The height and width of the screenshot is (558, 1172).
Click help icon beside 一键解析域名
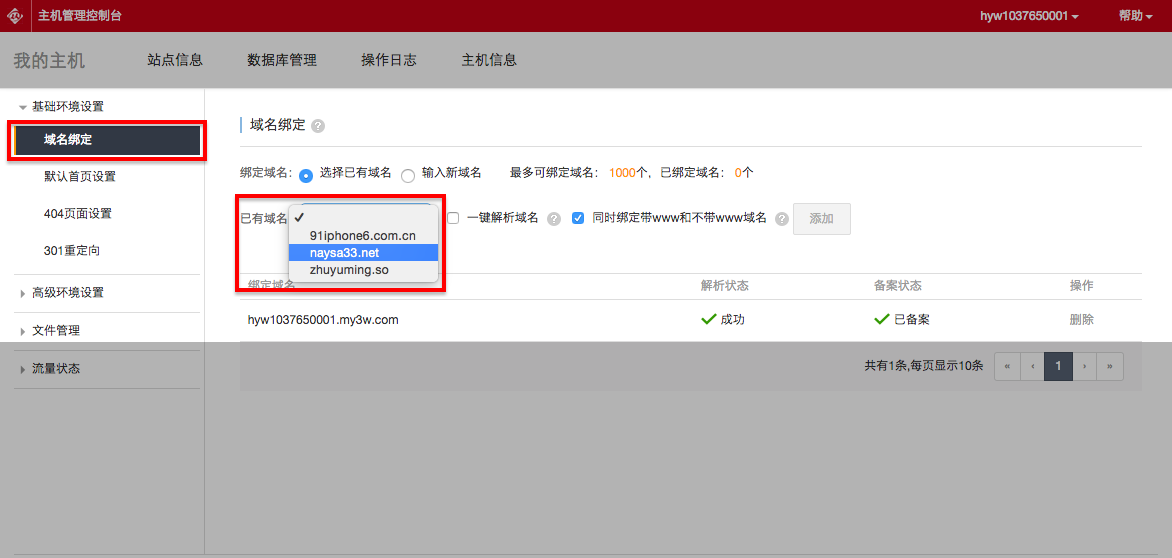[x=553, y=219]
